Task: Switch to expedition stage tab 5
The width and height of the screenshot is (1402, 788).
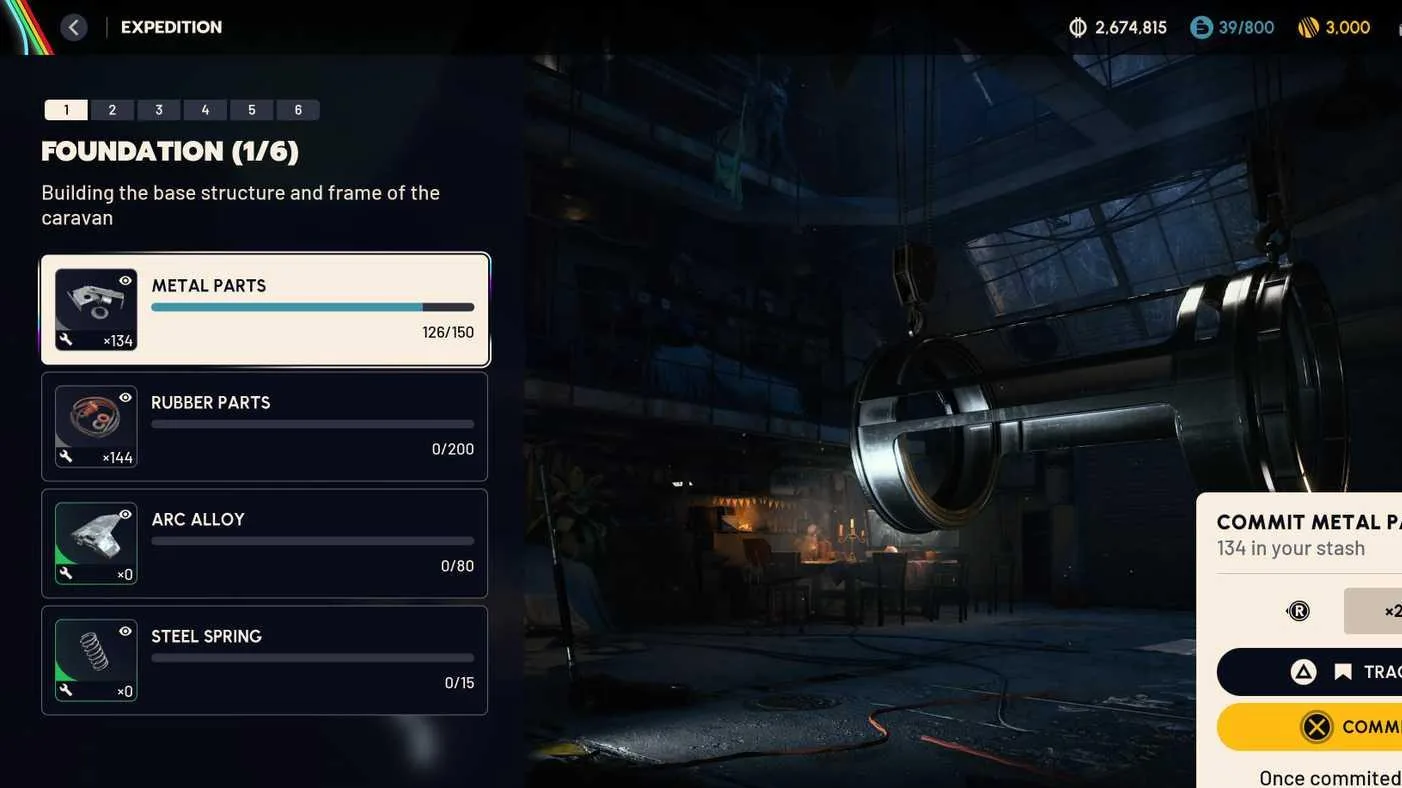Action: tap(252, 110)
